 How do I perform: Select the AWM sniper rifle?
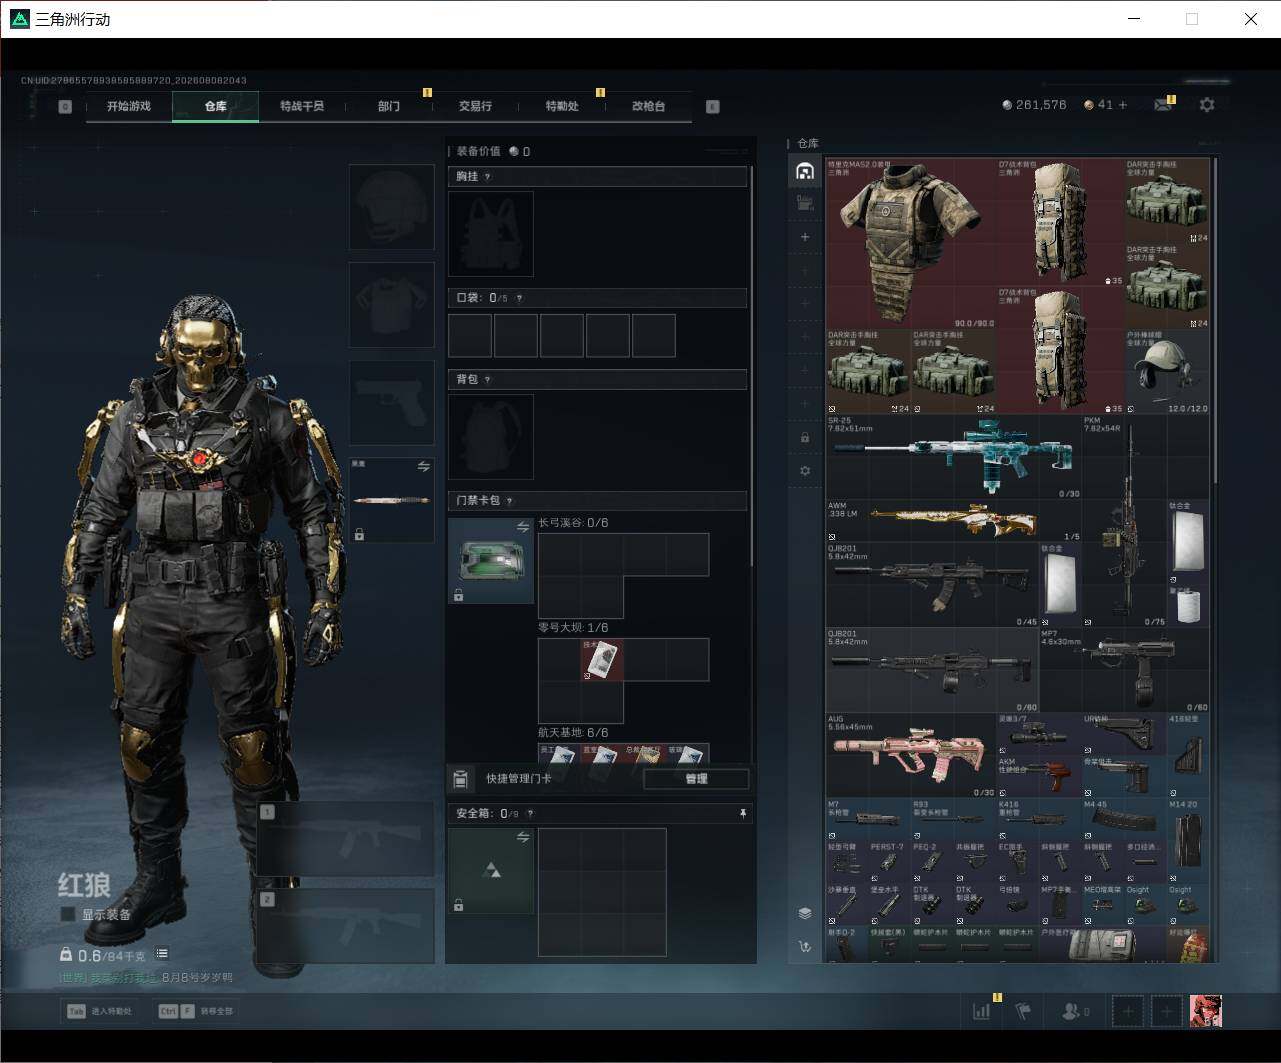[954, 521]
